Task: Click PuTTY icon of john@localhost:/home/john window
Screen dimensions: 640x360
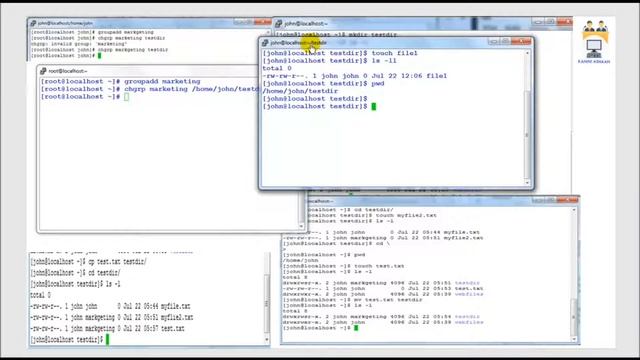Action: pyautogui.click(x=33, y=23)
